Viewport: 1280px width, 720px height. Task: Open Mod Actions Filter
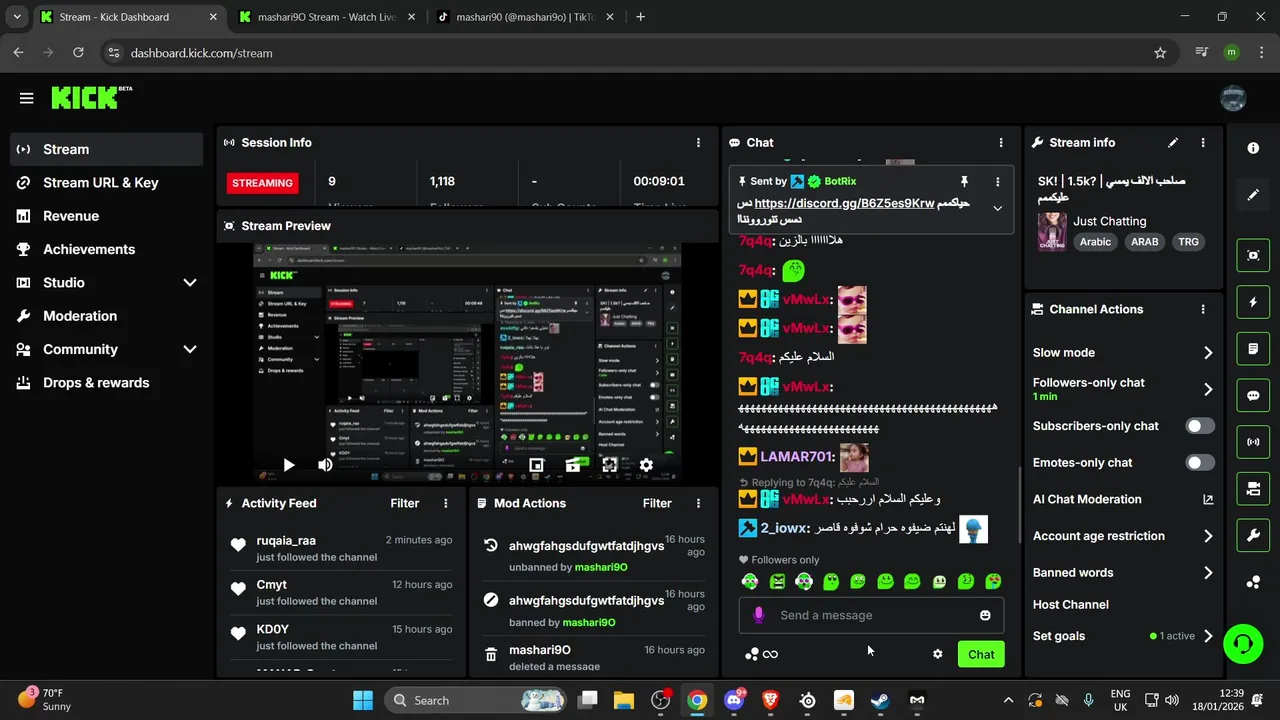point(657,503)
